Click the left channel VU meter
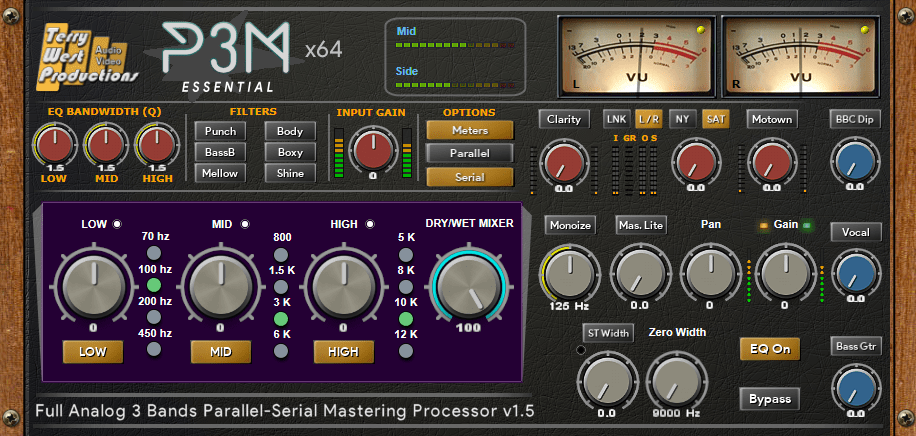 [637, 57]
